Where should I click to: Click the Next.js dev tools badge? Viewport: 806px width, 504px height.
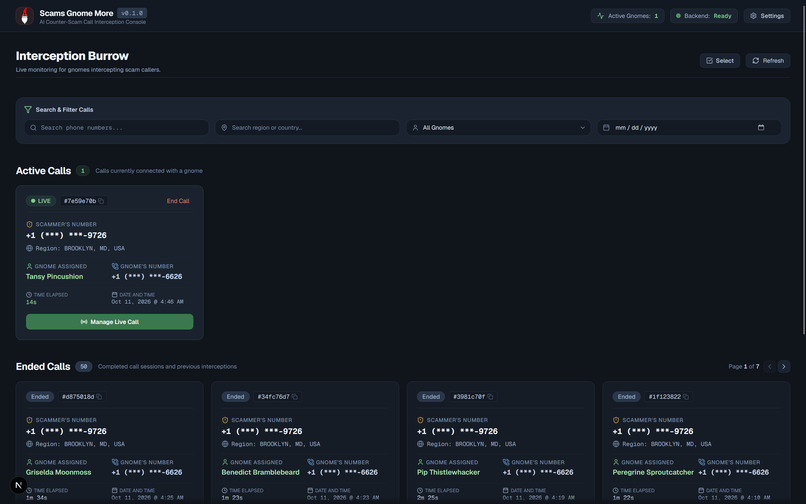point(19,485)
